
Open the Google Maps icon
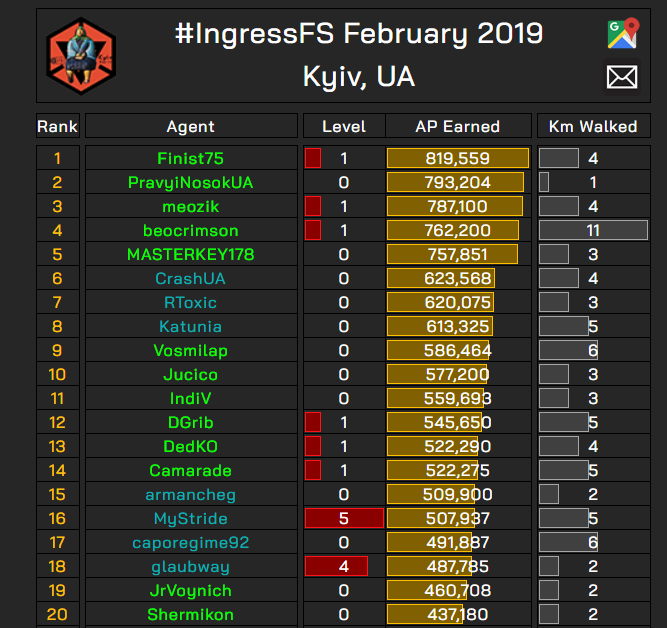[x=622, y=34]
